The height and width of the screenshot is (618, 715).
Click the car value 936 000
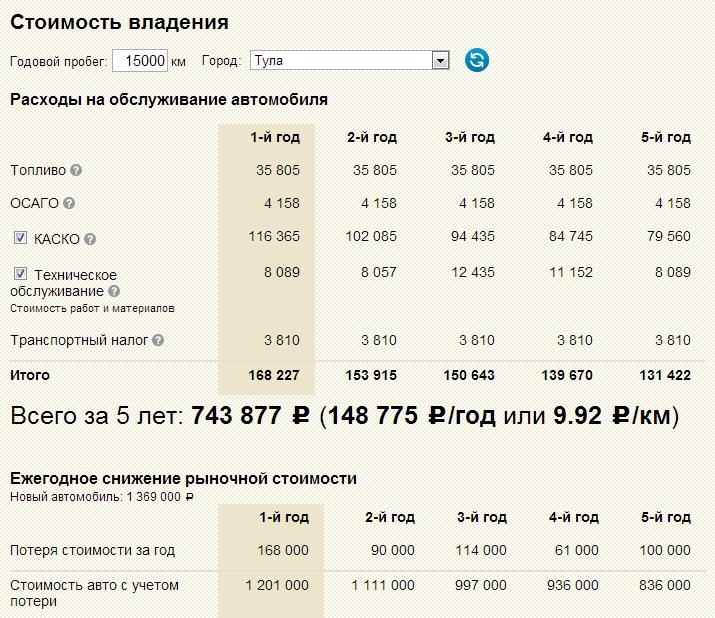click(x=573, y=585)
